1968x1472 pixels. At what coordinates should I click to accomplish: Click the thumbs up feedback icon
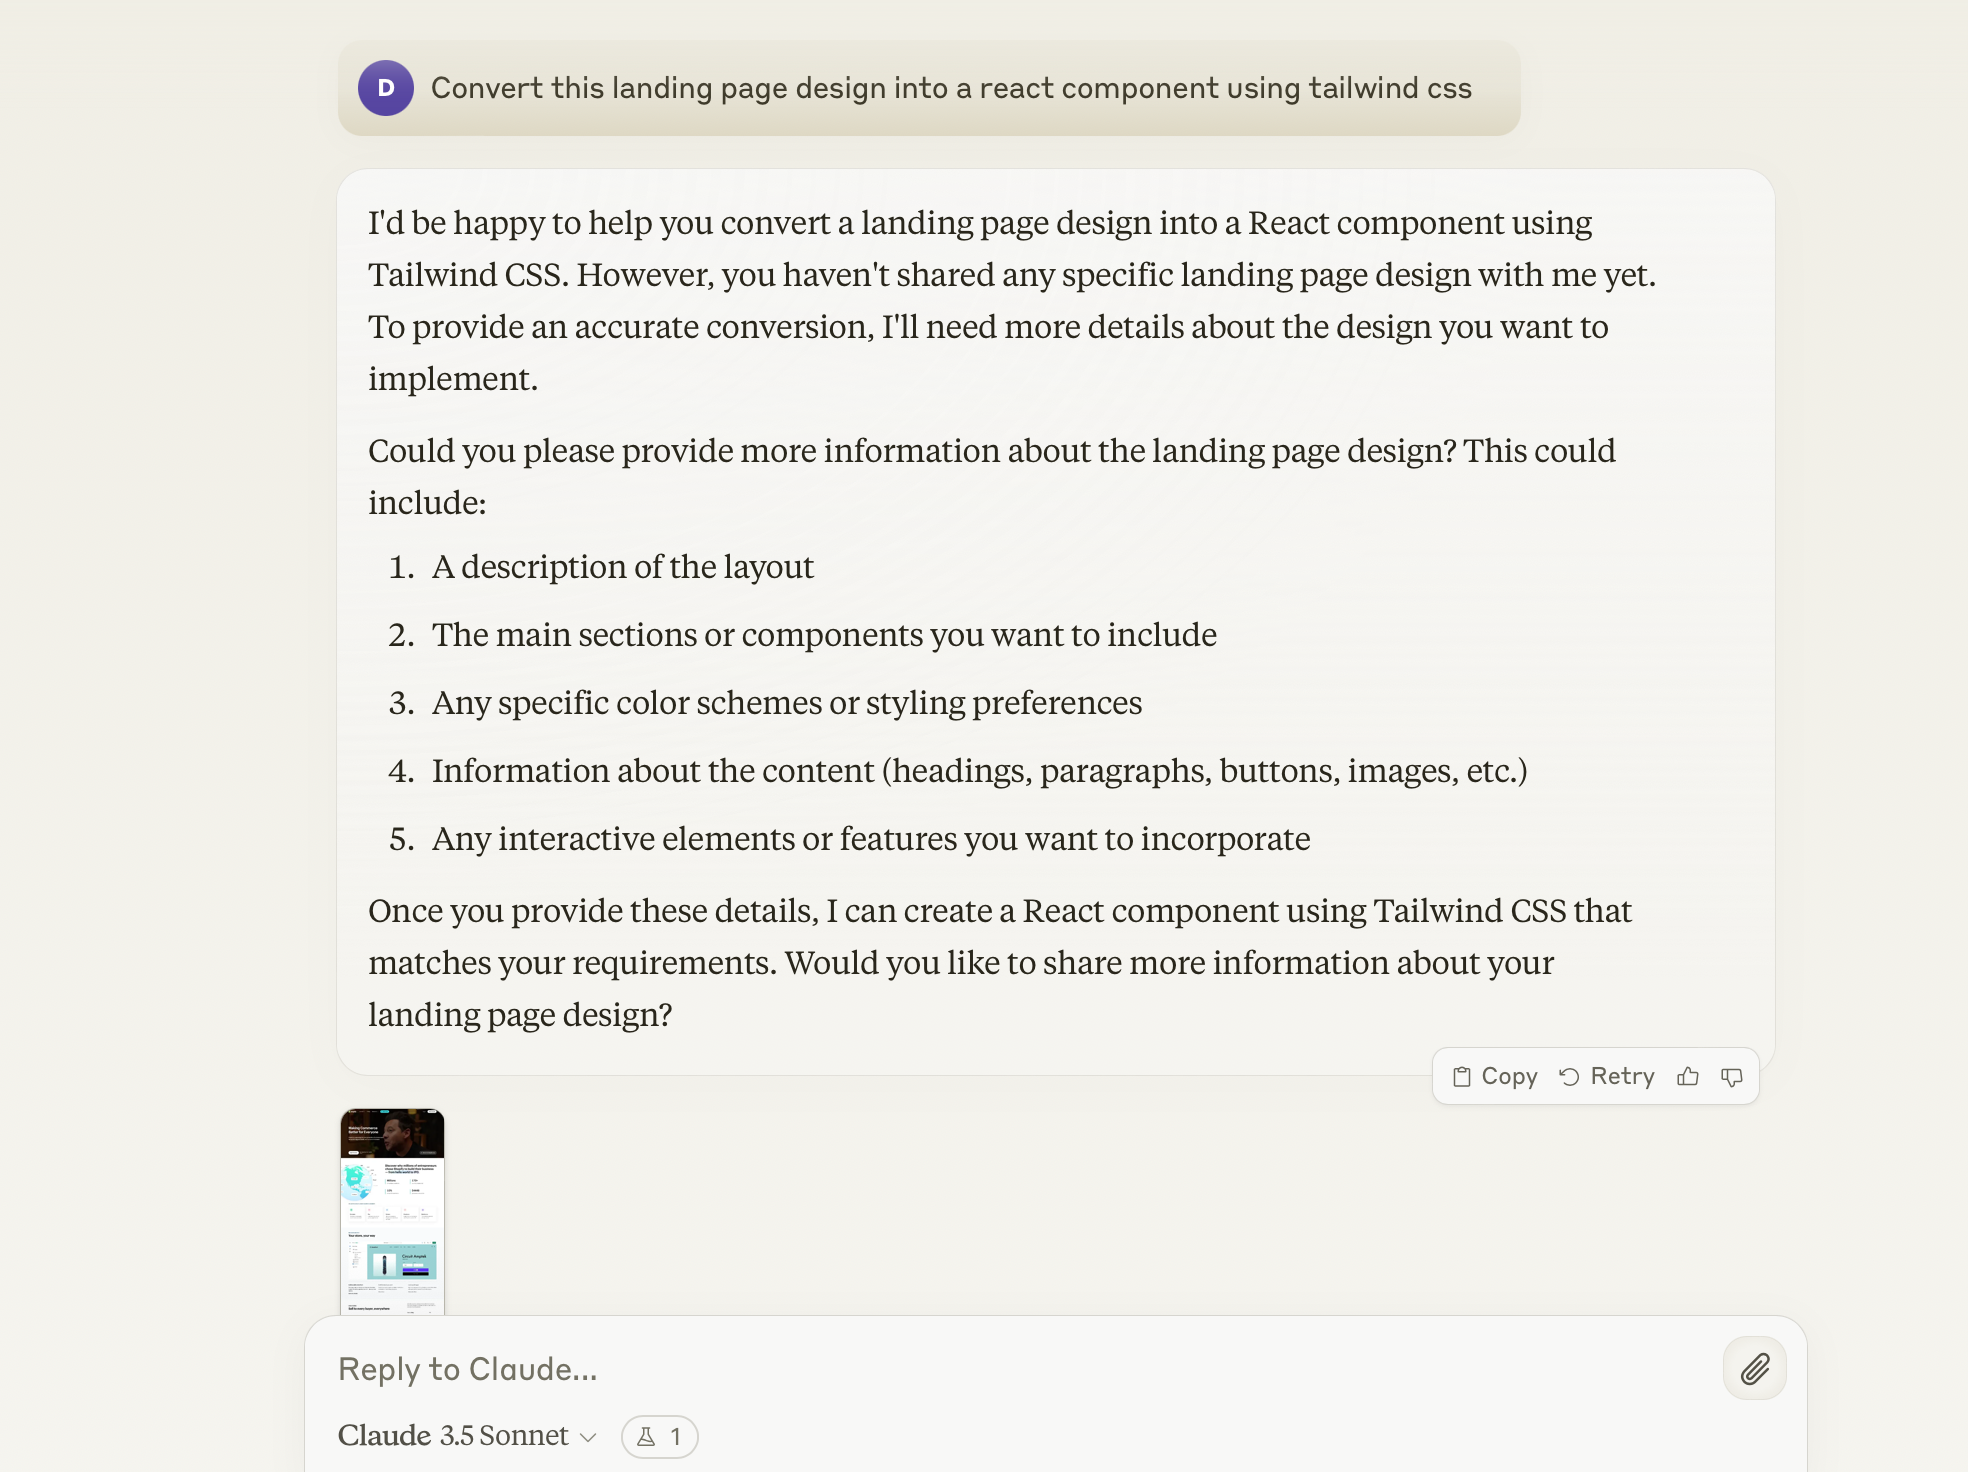pos(1688,1076)
